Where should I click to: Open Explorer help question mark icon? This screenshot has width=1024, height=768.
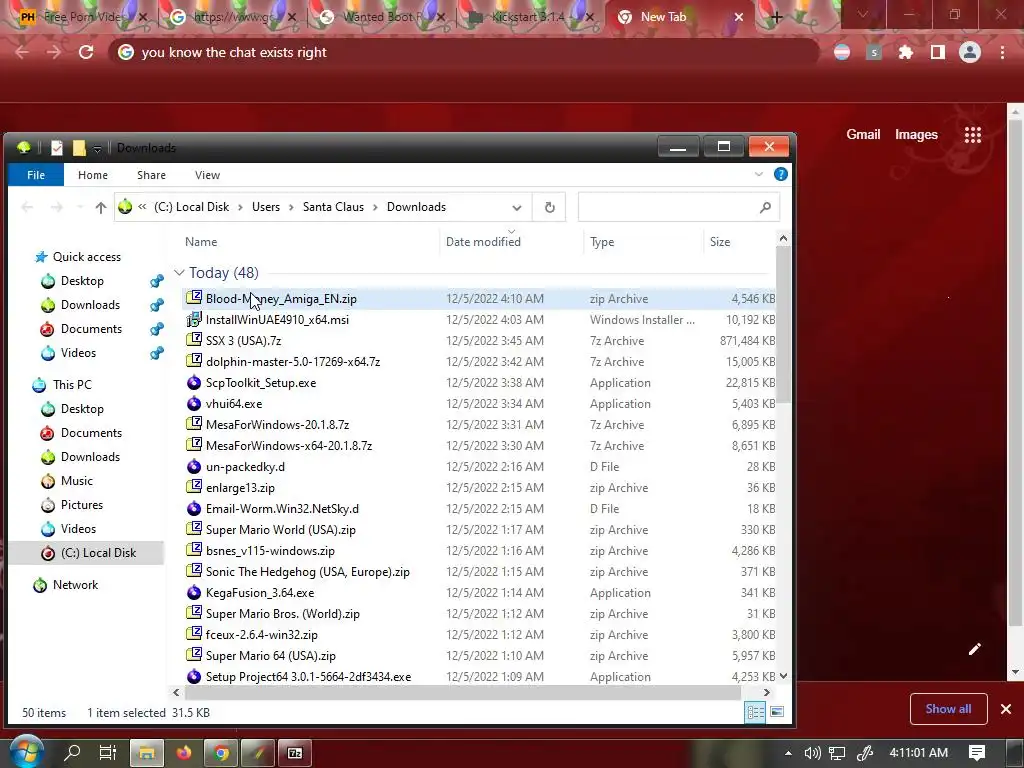[780, 174]
